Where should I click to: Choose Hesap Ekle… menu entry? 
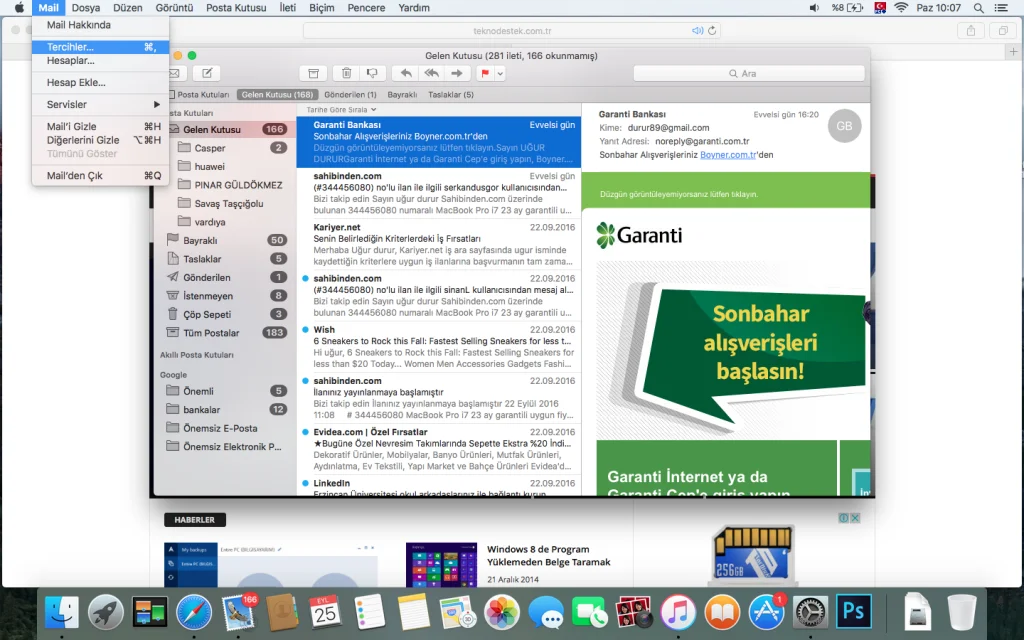[x=76, y=82]
